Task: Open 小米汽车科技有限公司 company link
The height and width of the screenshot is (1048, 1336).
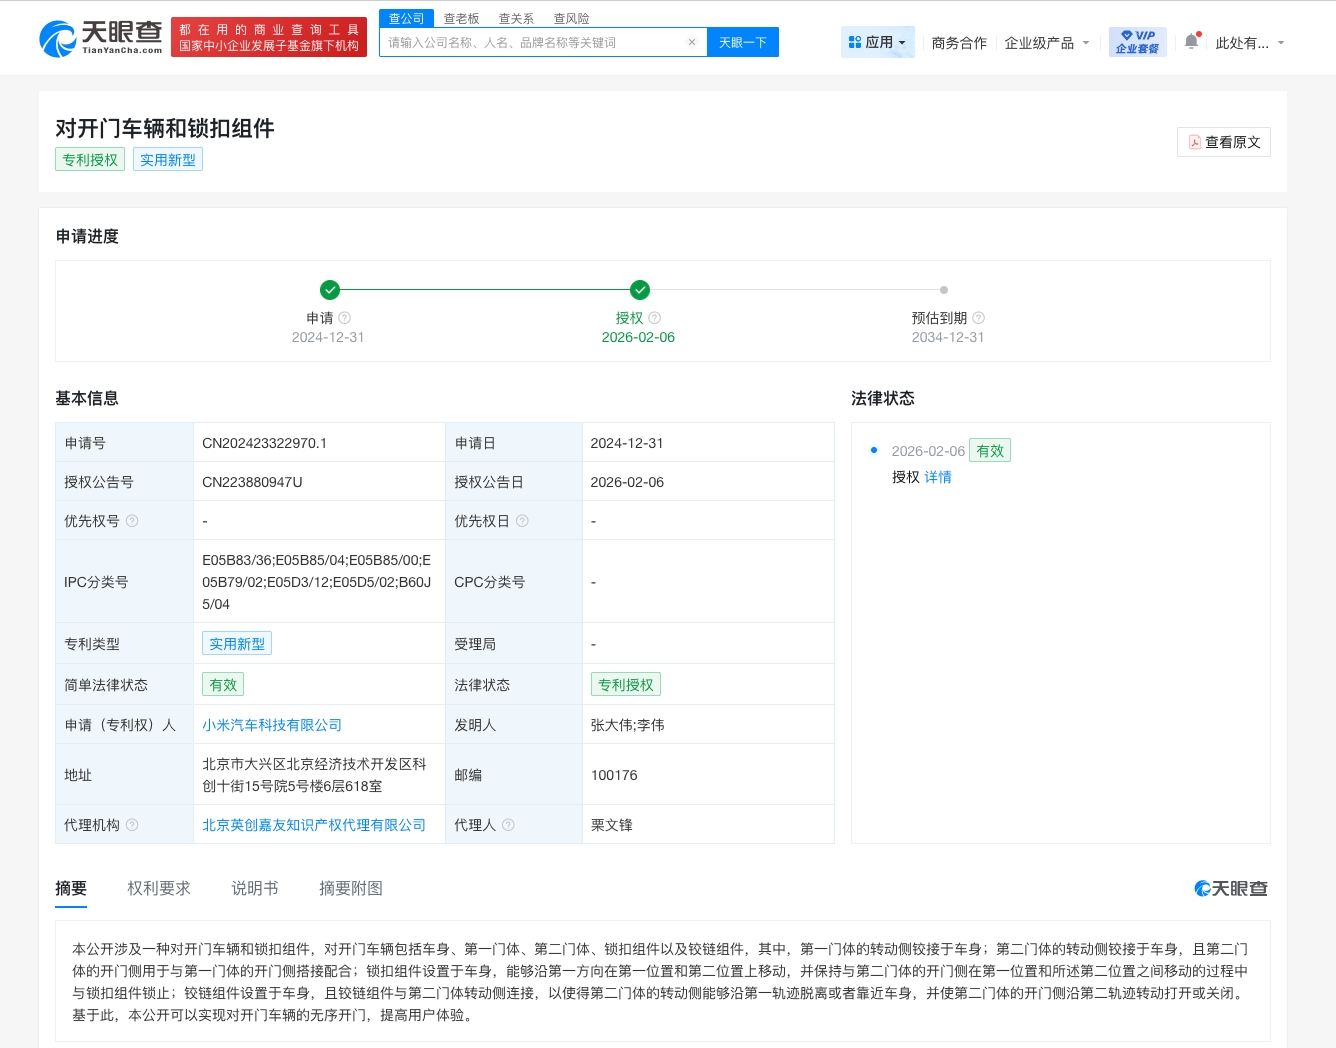Action: click(272, 725)
